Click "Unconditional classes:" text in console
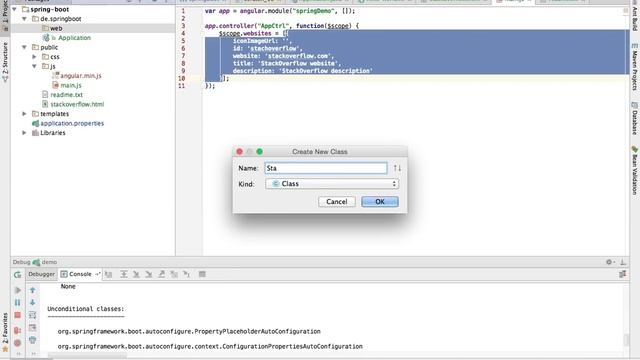 click(x=86, y=309)
